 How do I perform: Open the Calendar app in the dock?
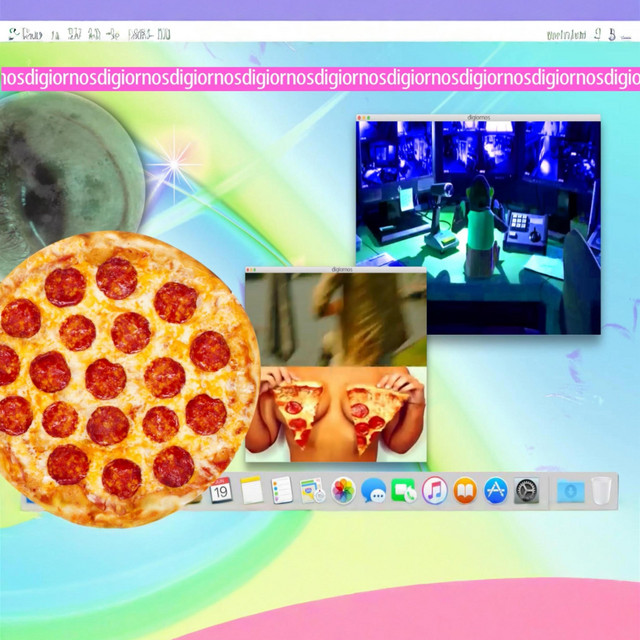[221, 490]
